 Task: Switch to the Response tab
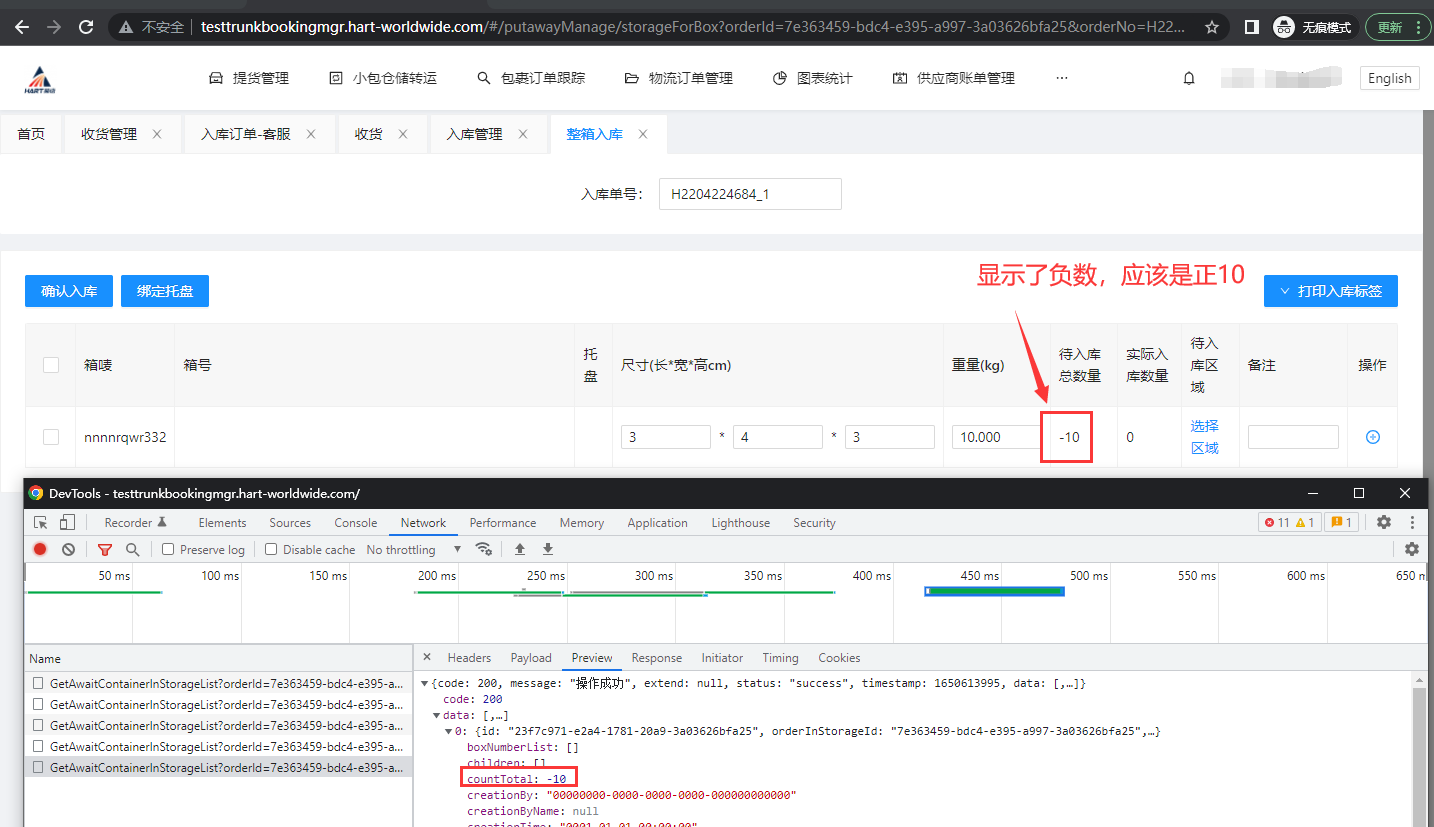pos(656,658)
